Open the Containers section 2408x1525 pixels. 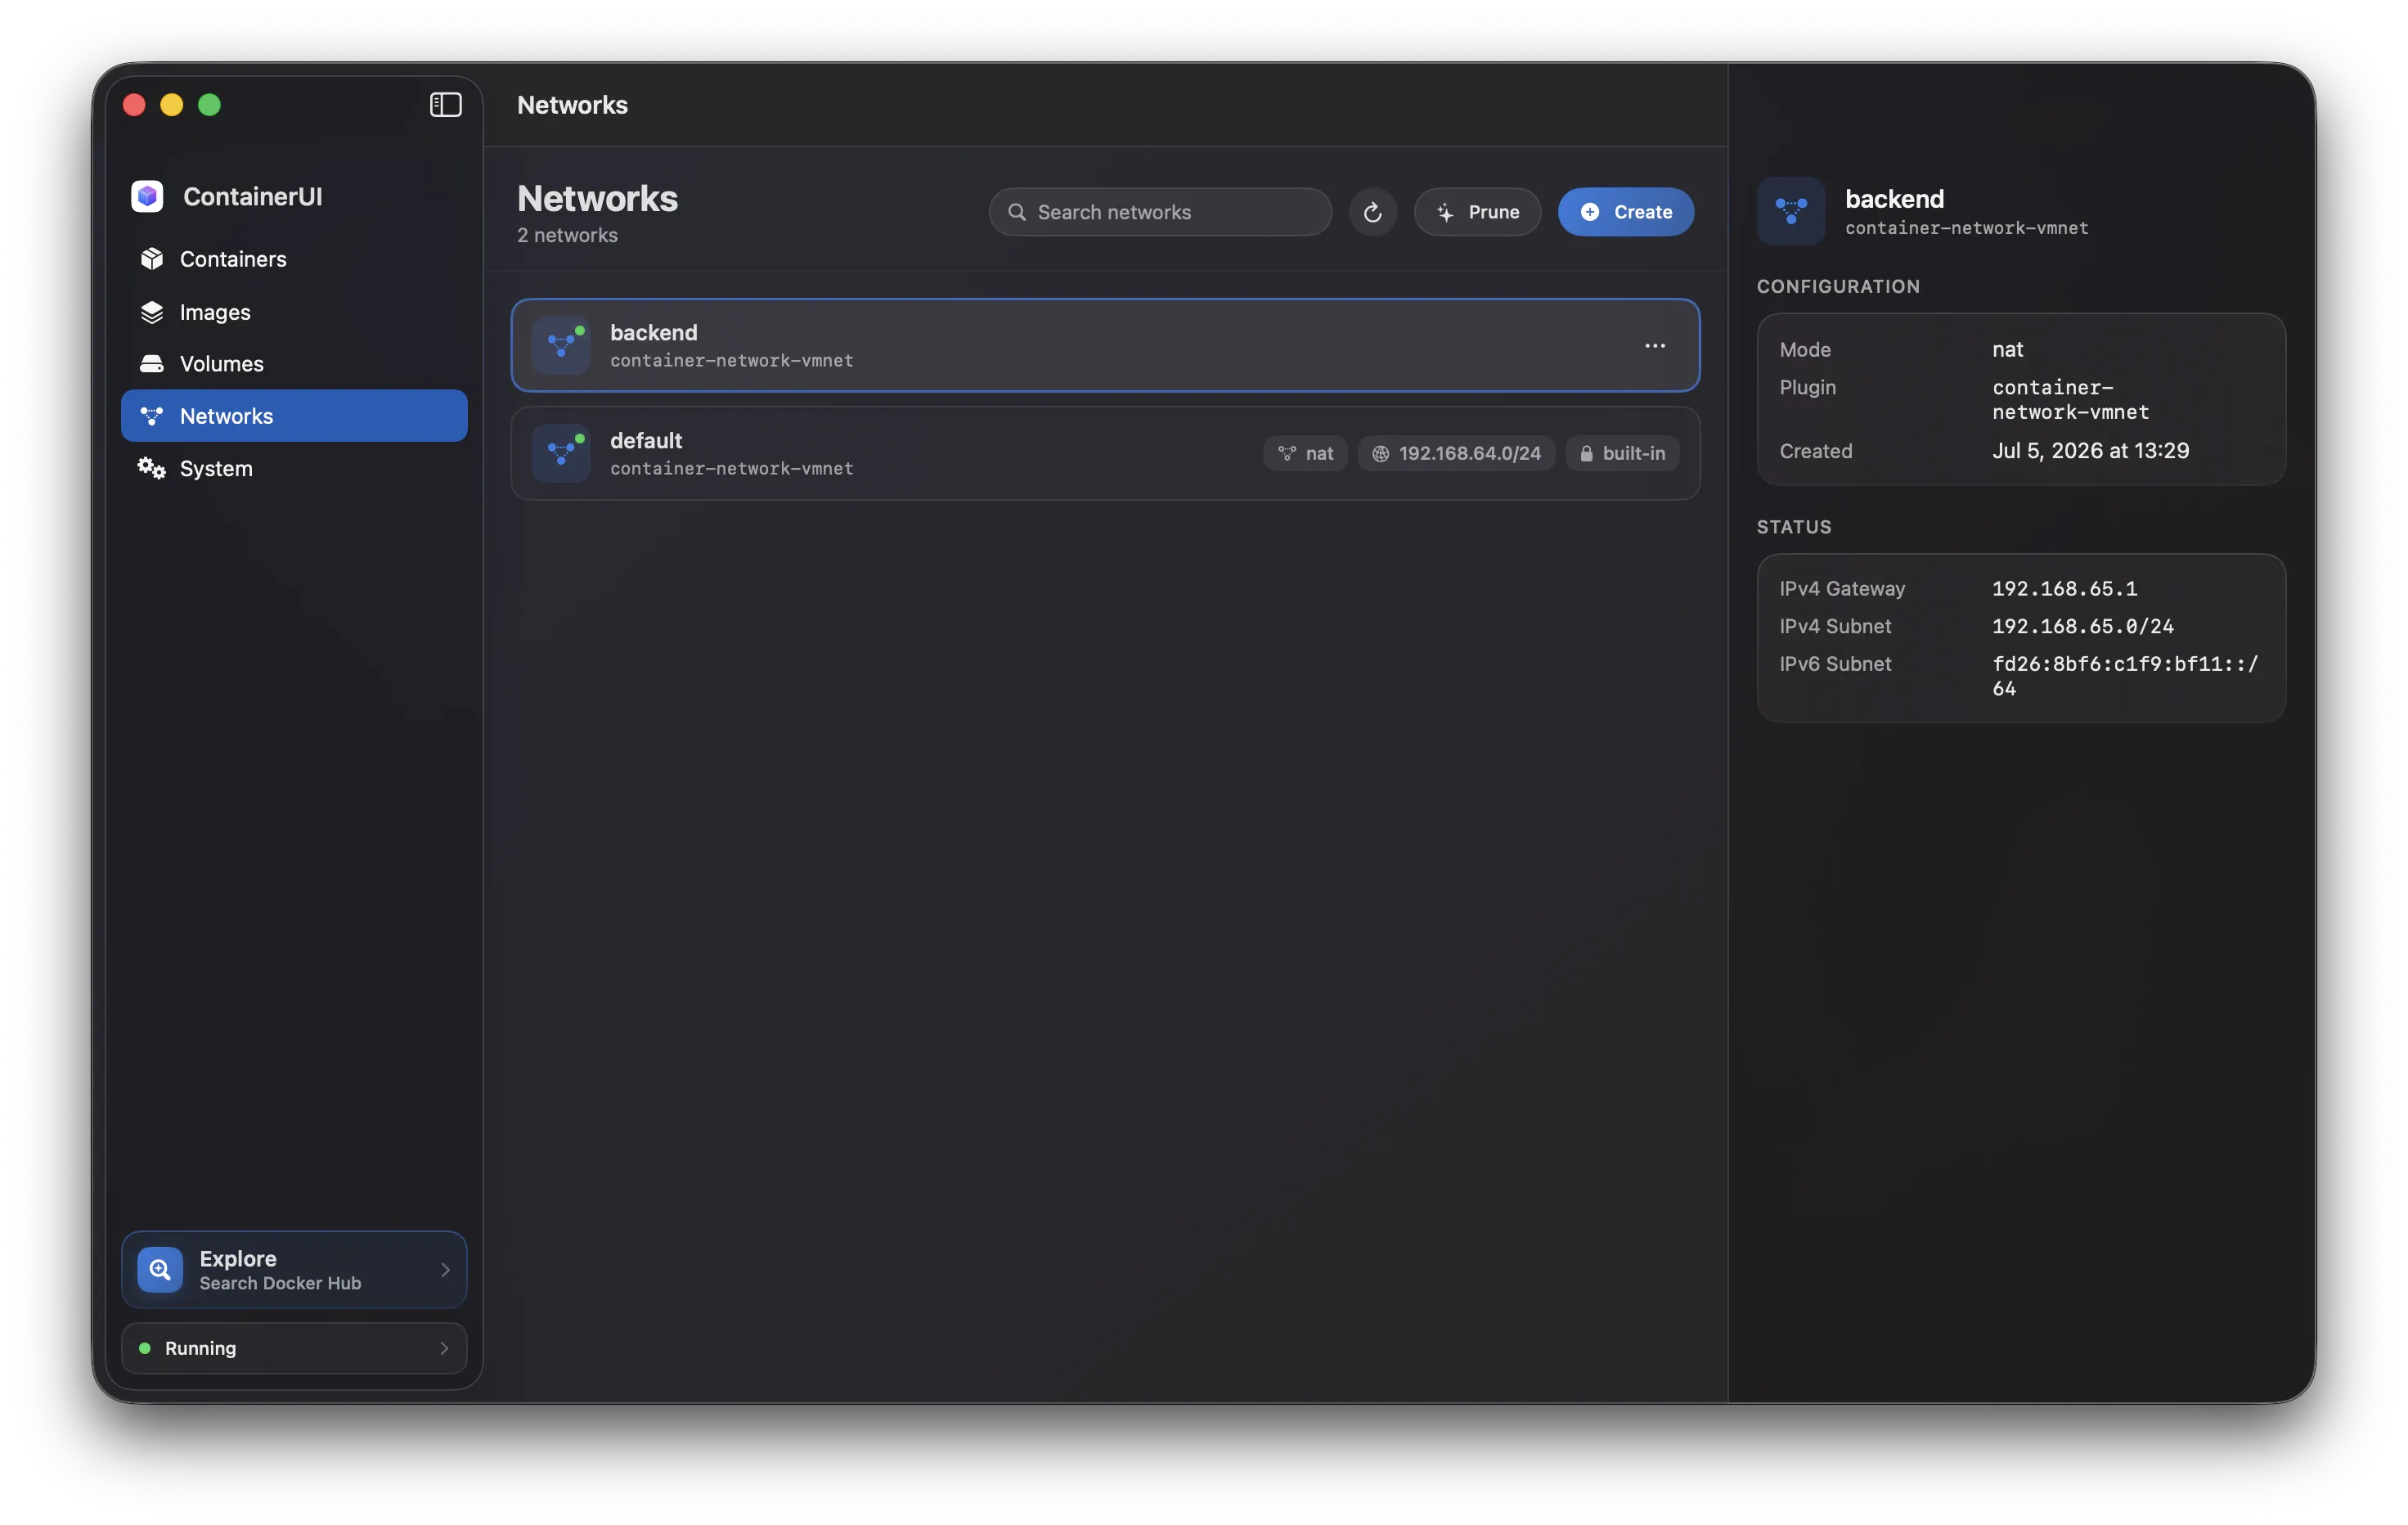[x=294, y=259]
